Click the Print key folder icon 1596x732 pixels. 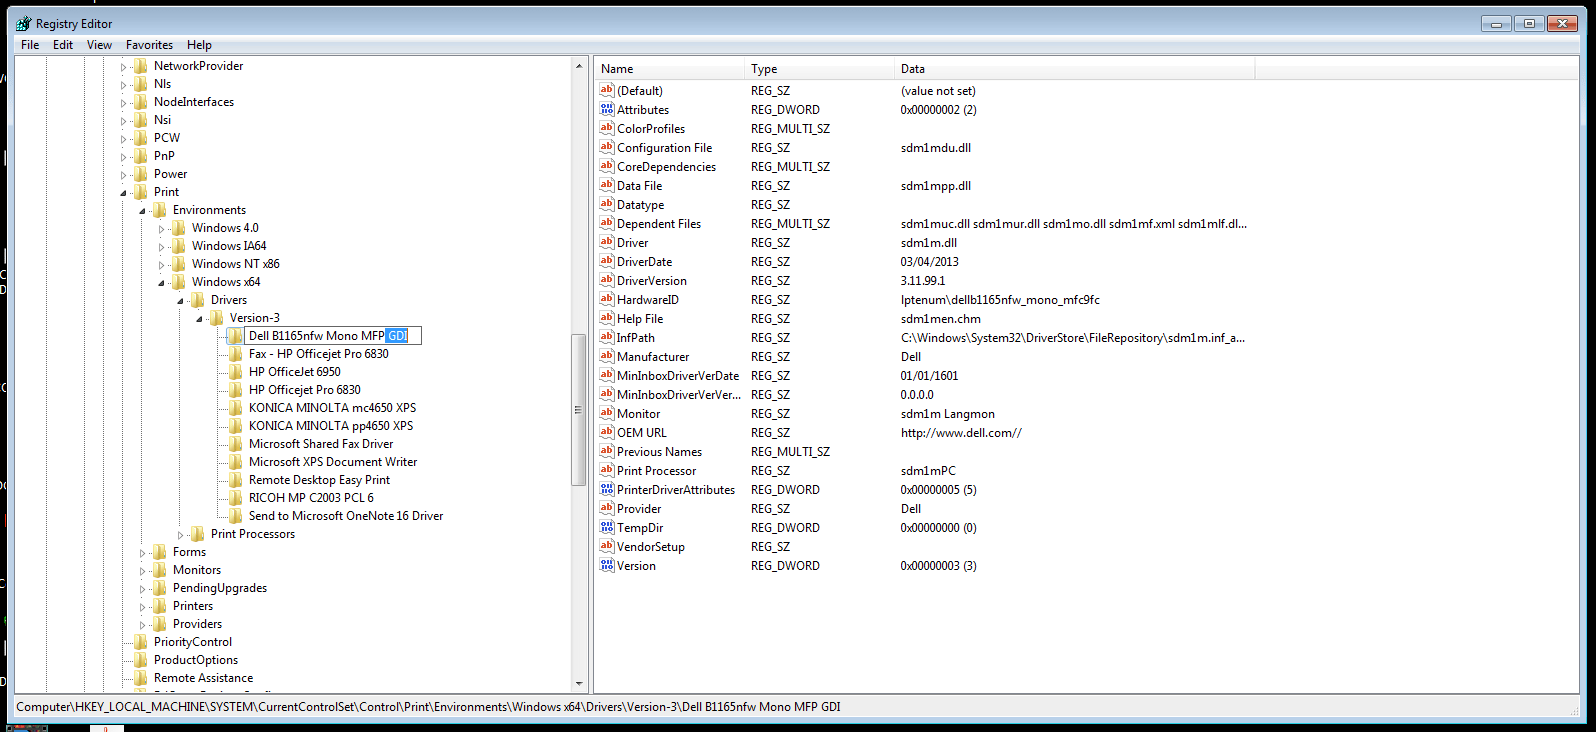pyautogui.click(x=141, y=192)
